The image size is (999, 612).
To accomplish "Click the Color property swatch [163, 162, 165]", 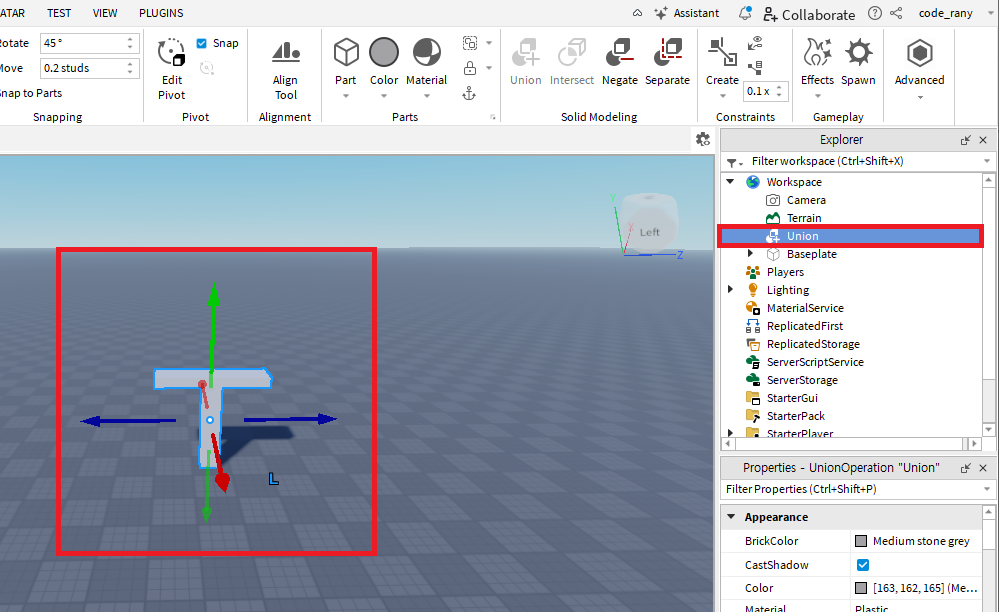I will [x=861, y=588].
